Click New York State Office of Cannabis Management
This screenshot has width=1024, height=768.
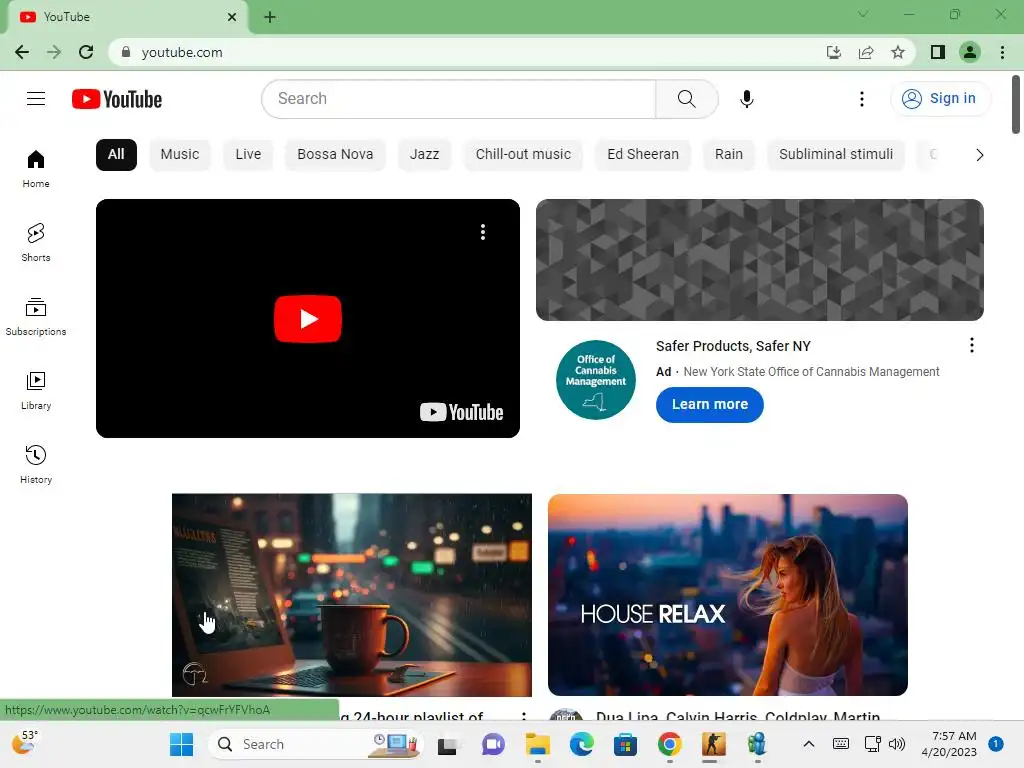coord(811,372)
